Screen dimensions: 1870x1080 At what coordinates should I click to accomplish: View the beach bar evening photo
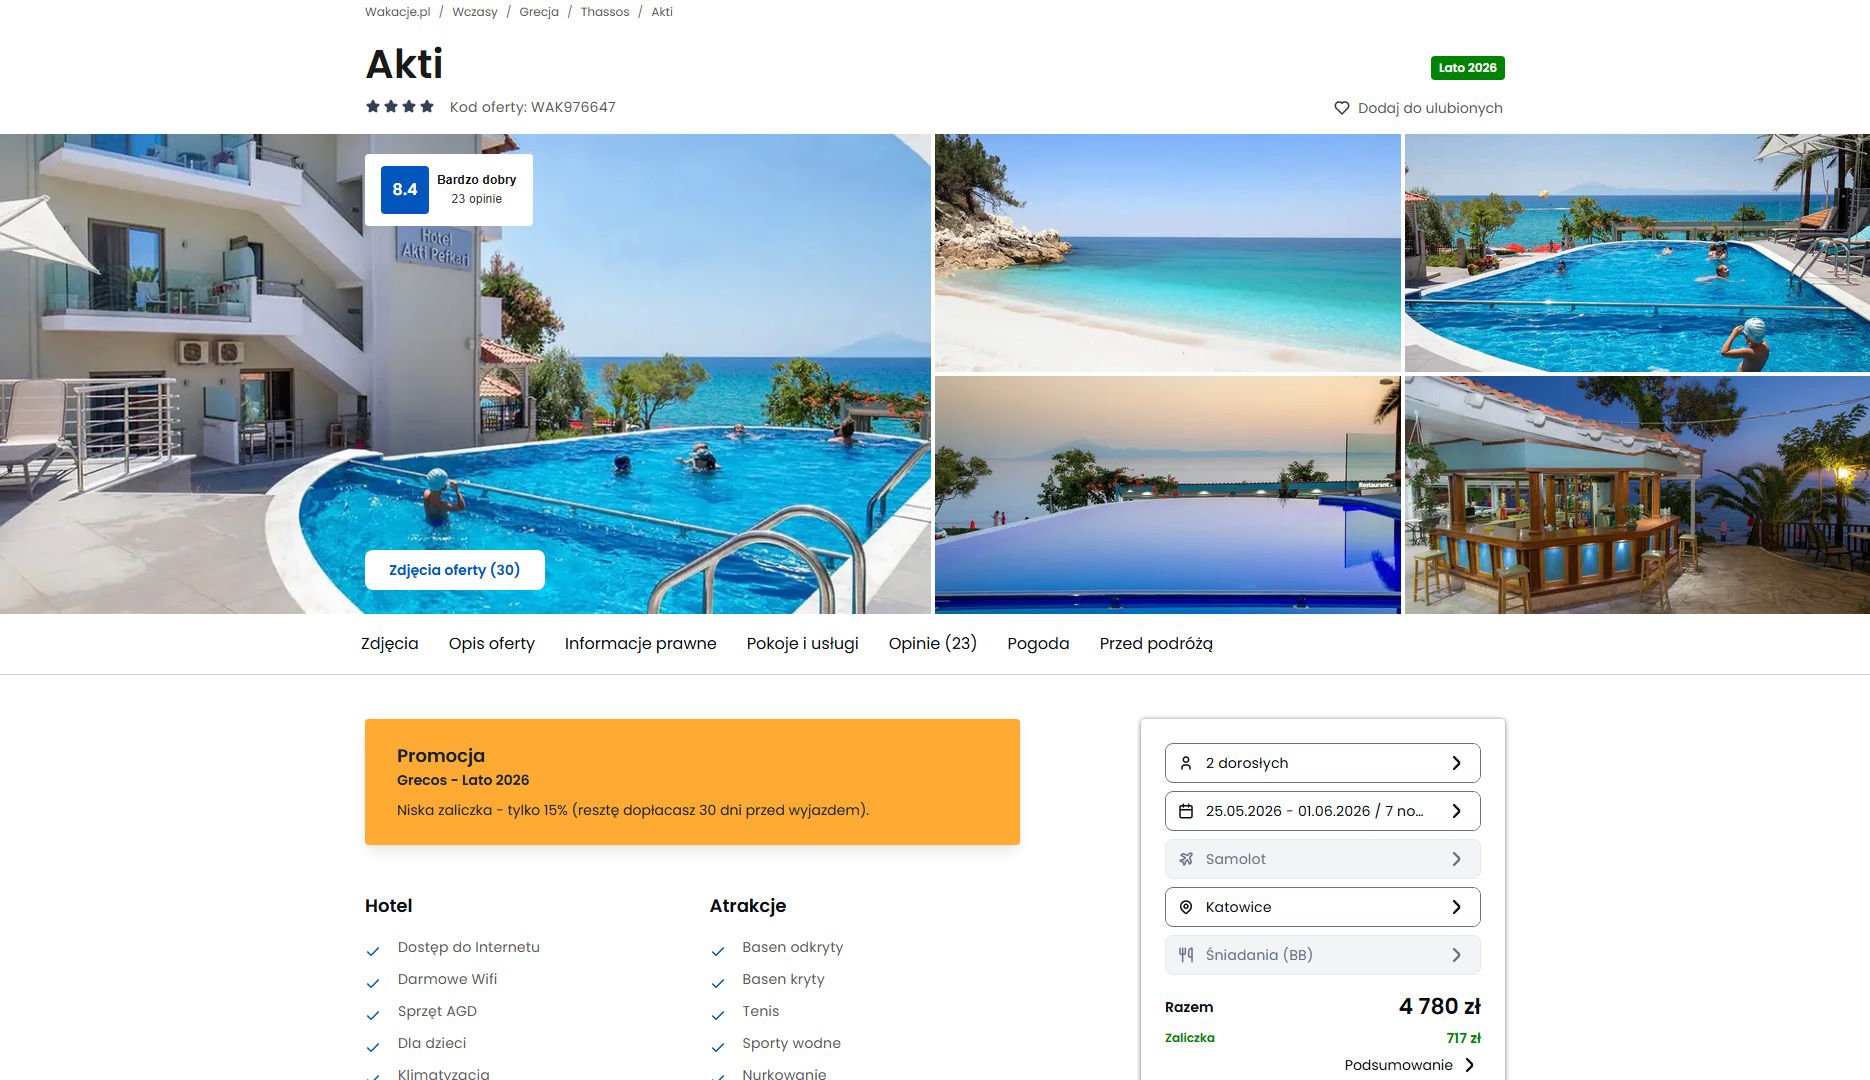(1637, 495)
